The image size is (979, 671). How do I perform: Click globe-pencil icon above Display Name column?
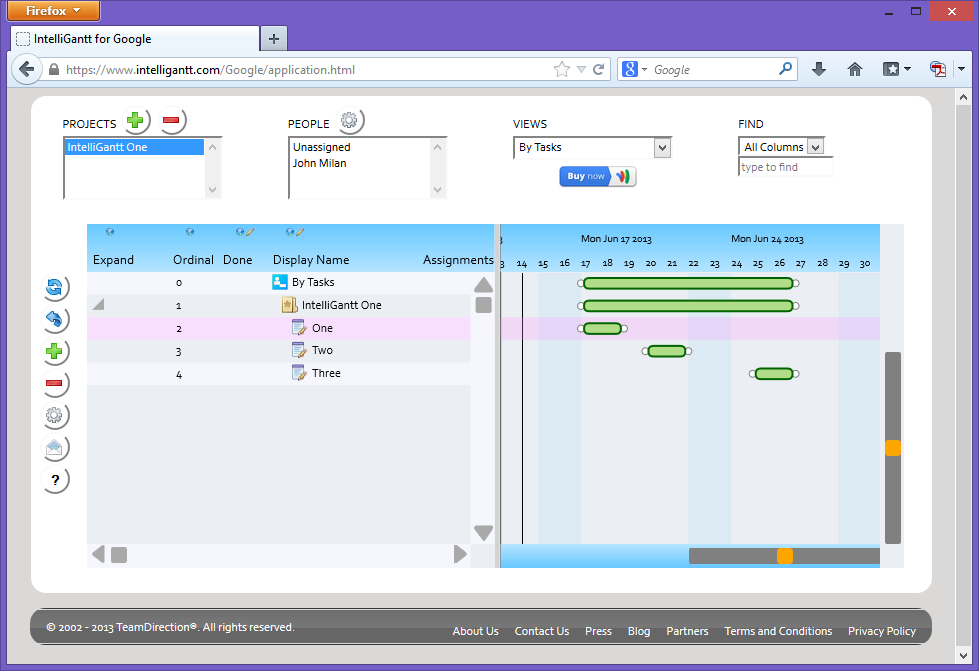click(294, 232)
